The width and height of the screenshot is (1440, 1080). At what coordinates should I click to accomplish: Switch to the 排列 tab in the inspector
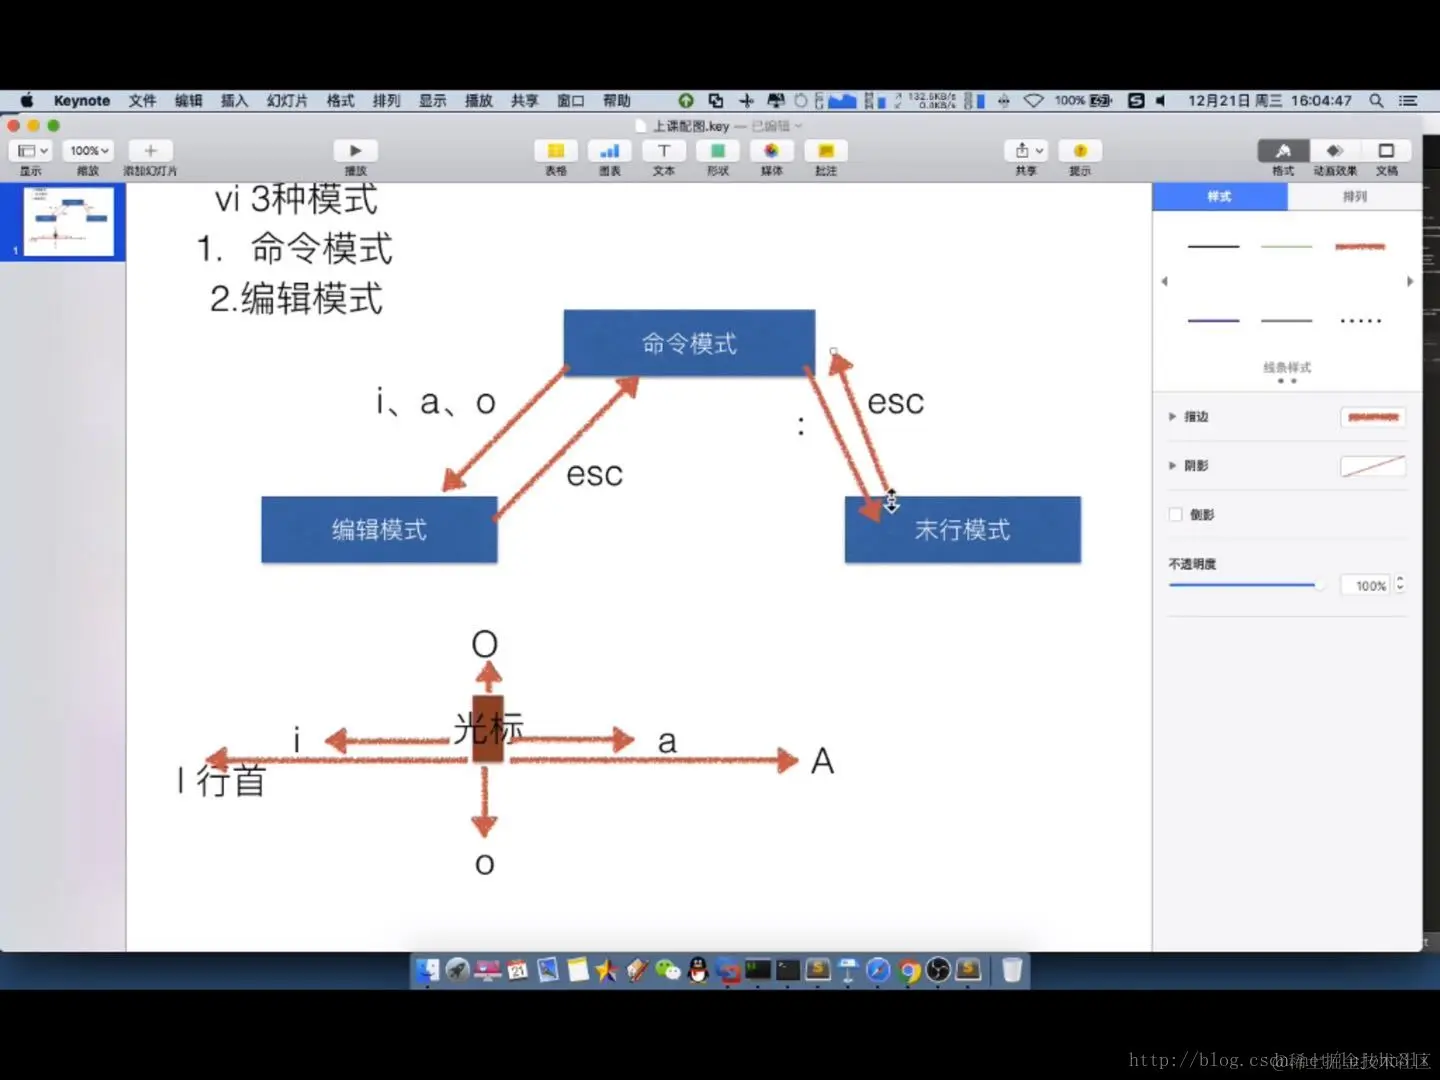coord(1354,197)
